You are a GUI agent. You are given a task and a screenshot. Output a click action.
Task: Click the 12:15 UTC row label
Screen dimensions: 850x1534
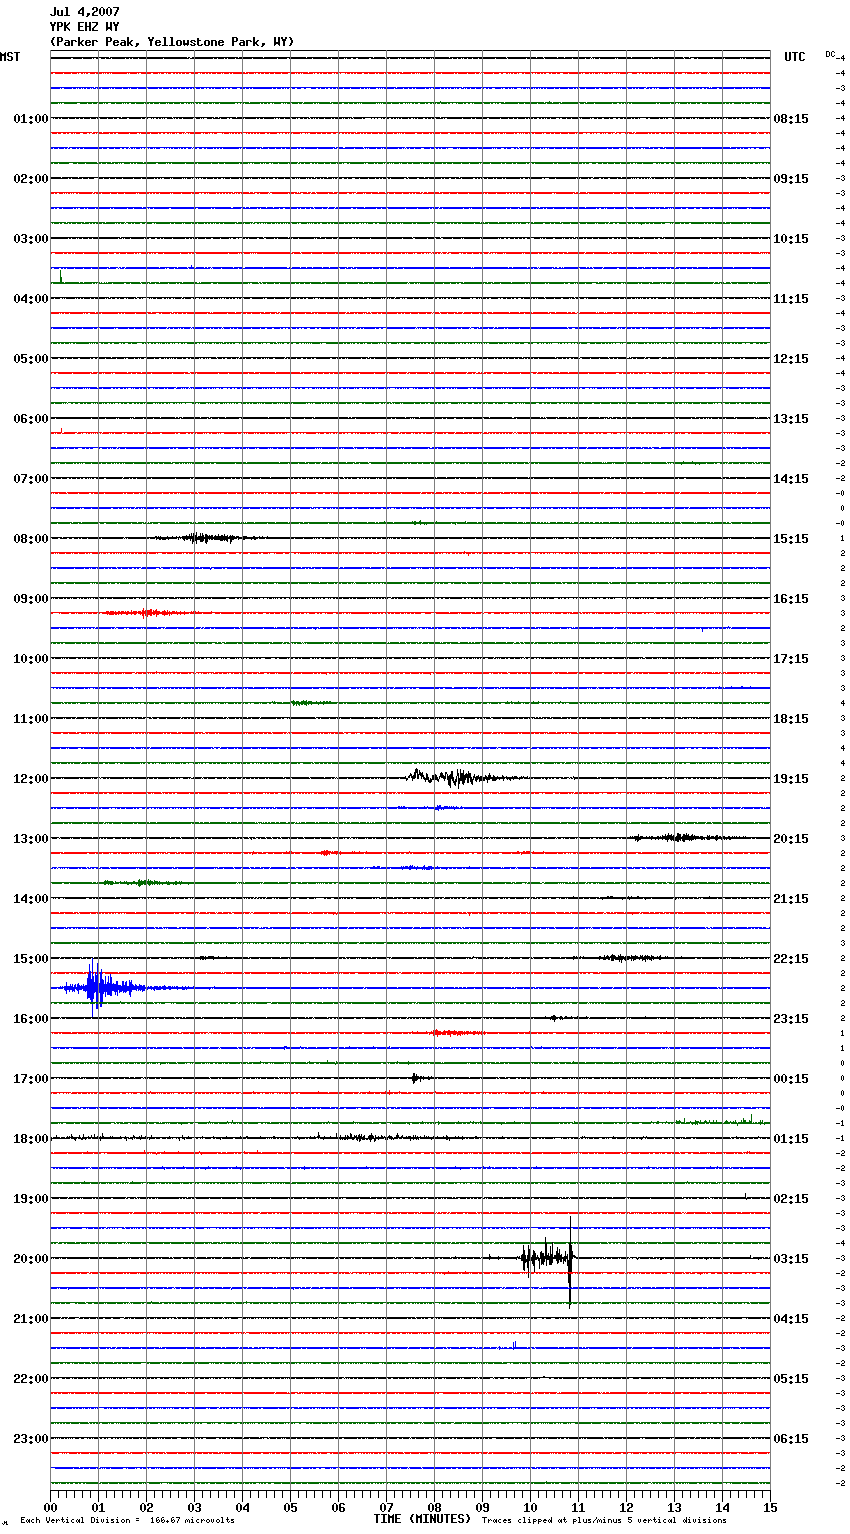pyautogui.click(x=791, y=359)
